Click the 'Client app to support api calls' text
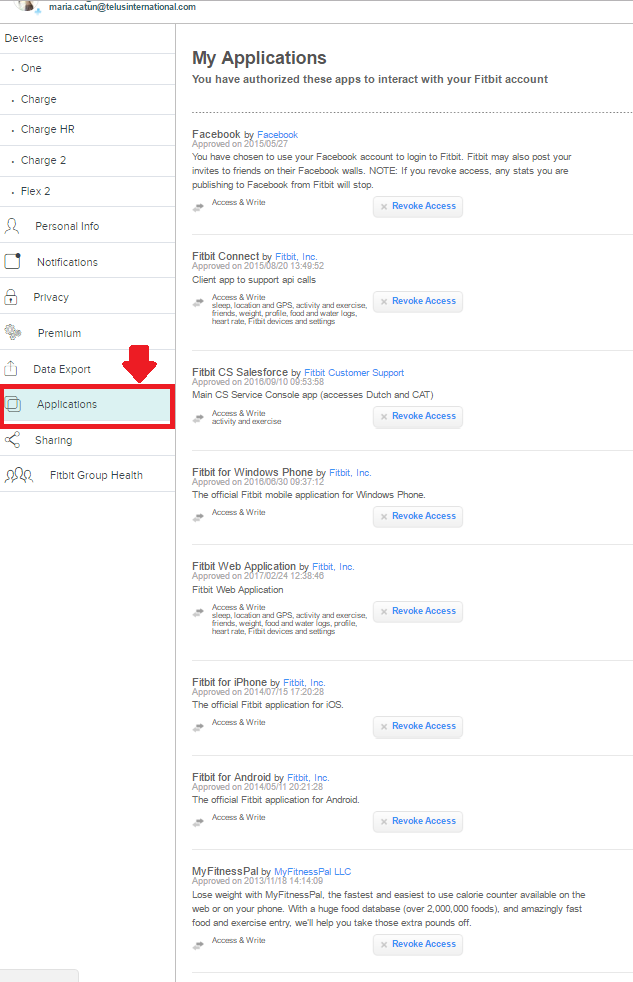 [254, 280]
